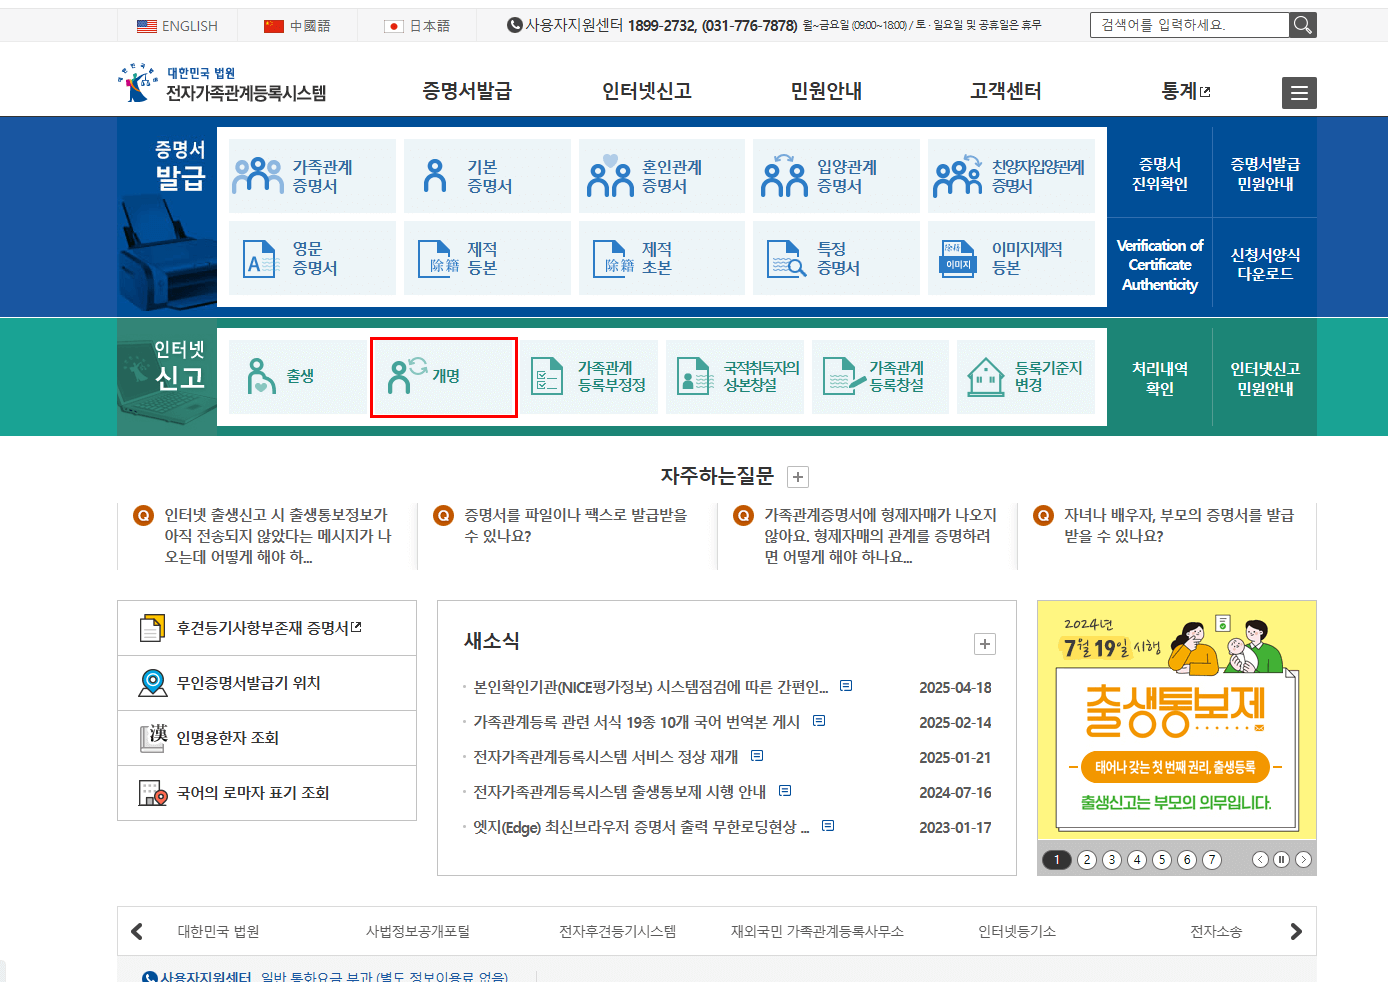Pause the banner carousel rotation

(x=1281, y=858)
